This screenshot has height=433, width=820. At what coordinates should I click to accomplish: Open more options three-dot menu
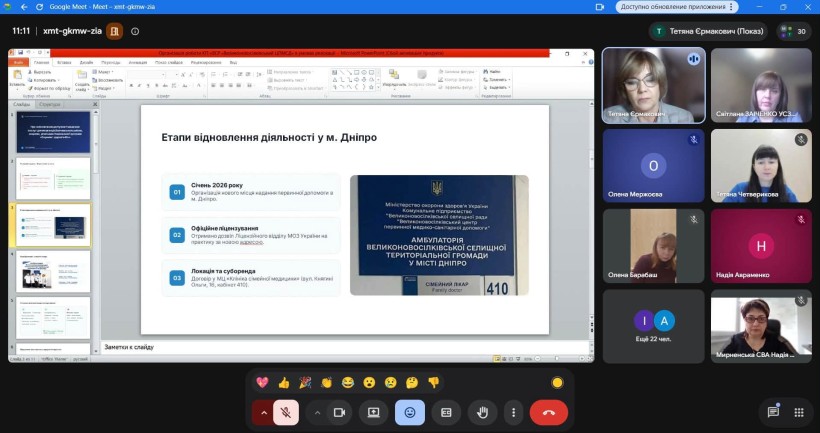tap(513, 413)
